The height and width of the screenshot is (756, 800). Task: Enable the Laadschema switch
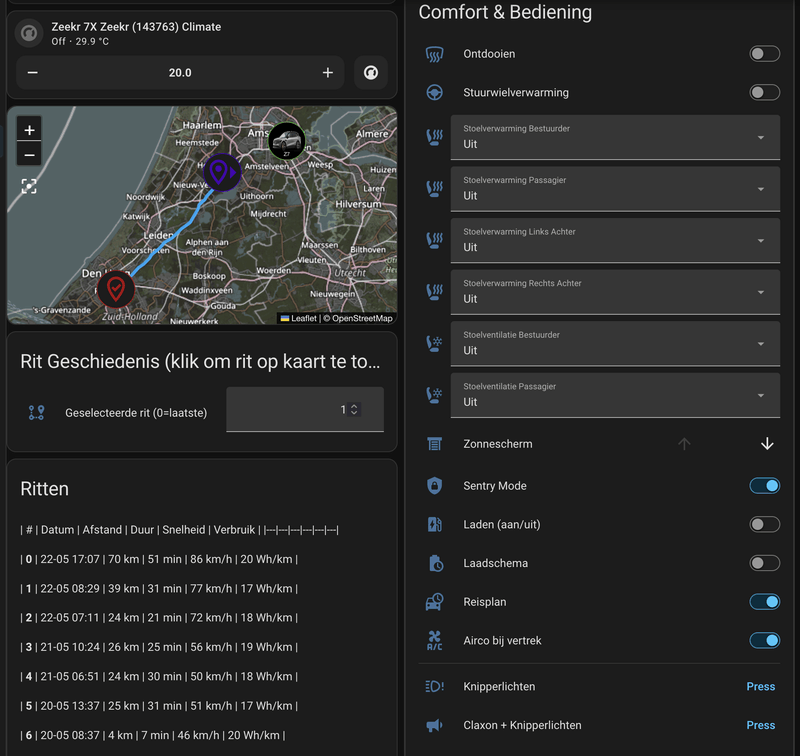click(x=764, y=563)
